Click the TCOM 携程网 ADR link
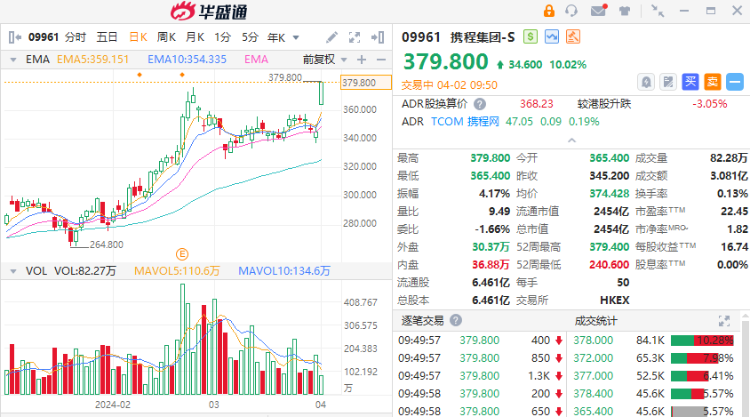This screenshot has height=417, width=750. tap(464, 121)
